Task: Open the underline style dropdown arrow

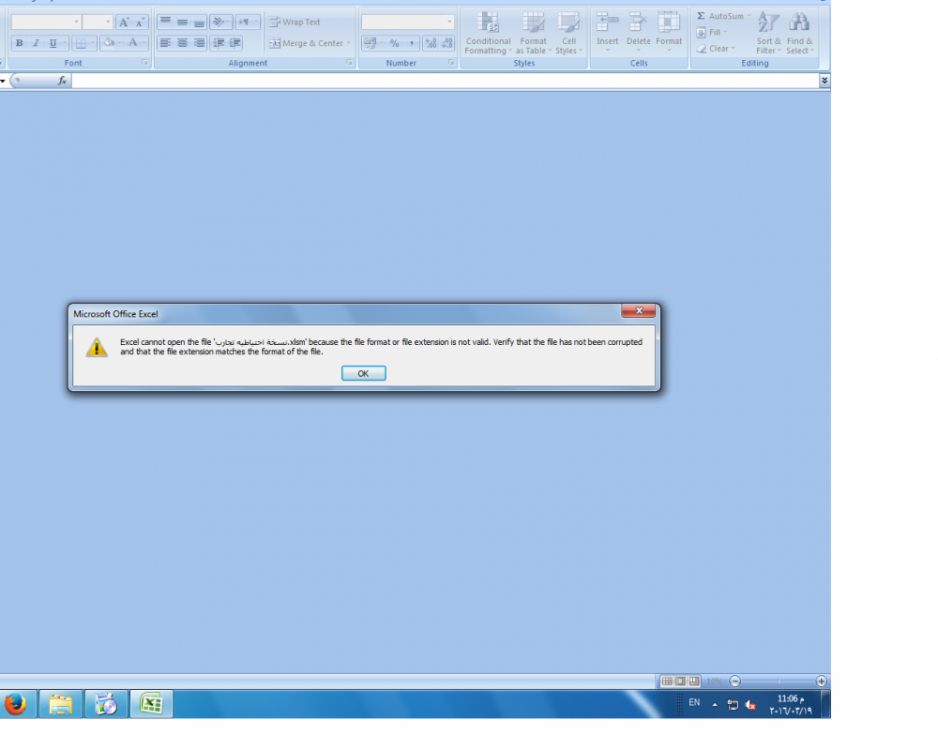Action: (64, 43)
